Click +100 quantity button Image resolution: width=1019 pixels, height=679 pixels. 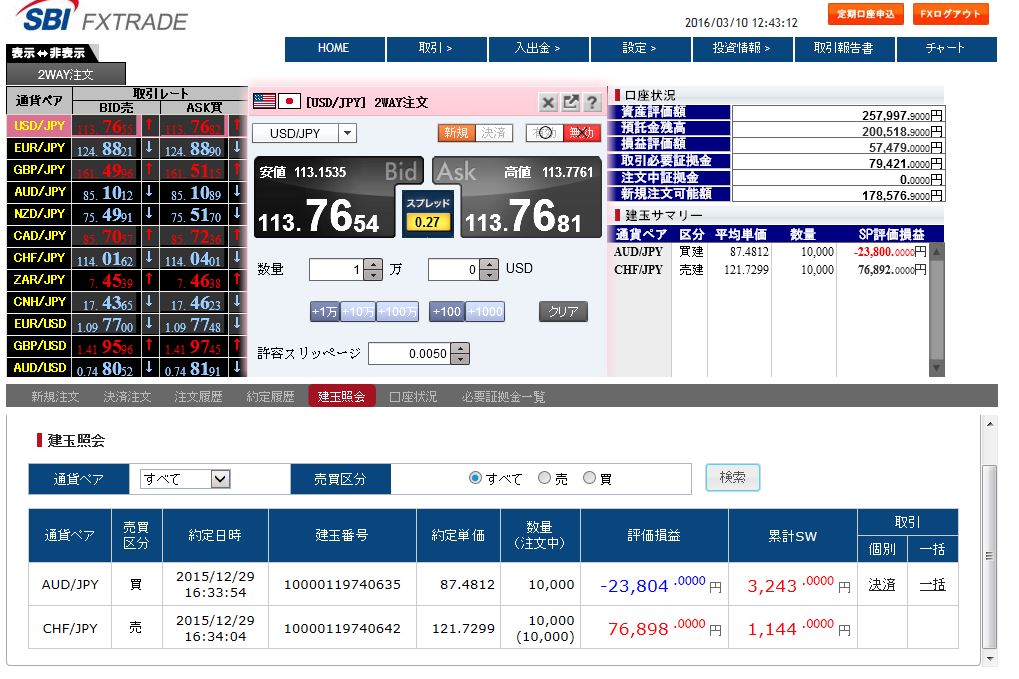447,312
